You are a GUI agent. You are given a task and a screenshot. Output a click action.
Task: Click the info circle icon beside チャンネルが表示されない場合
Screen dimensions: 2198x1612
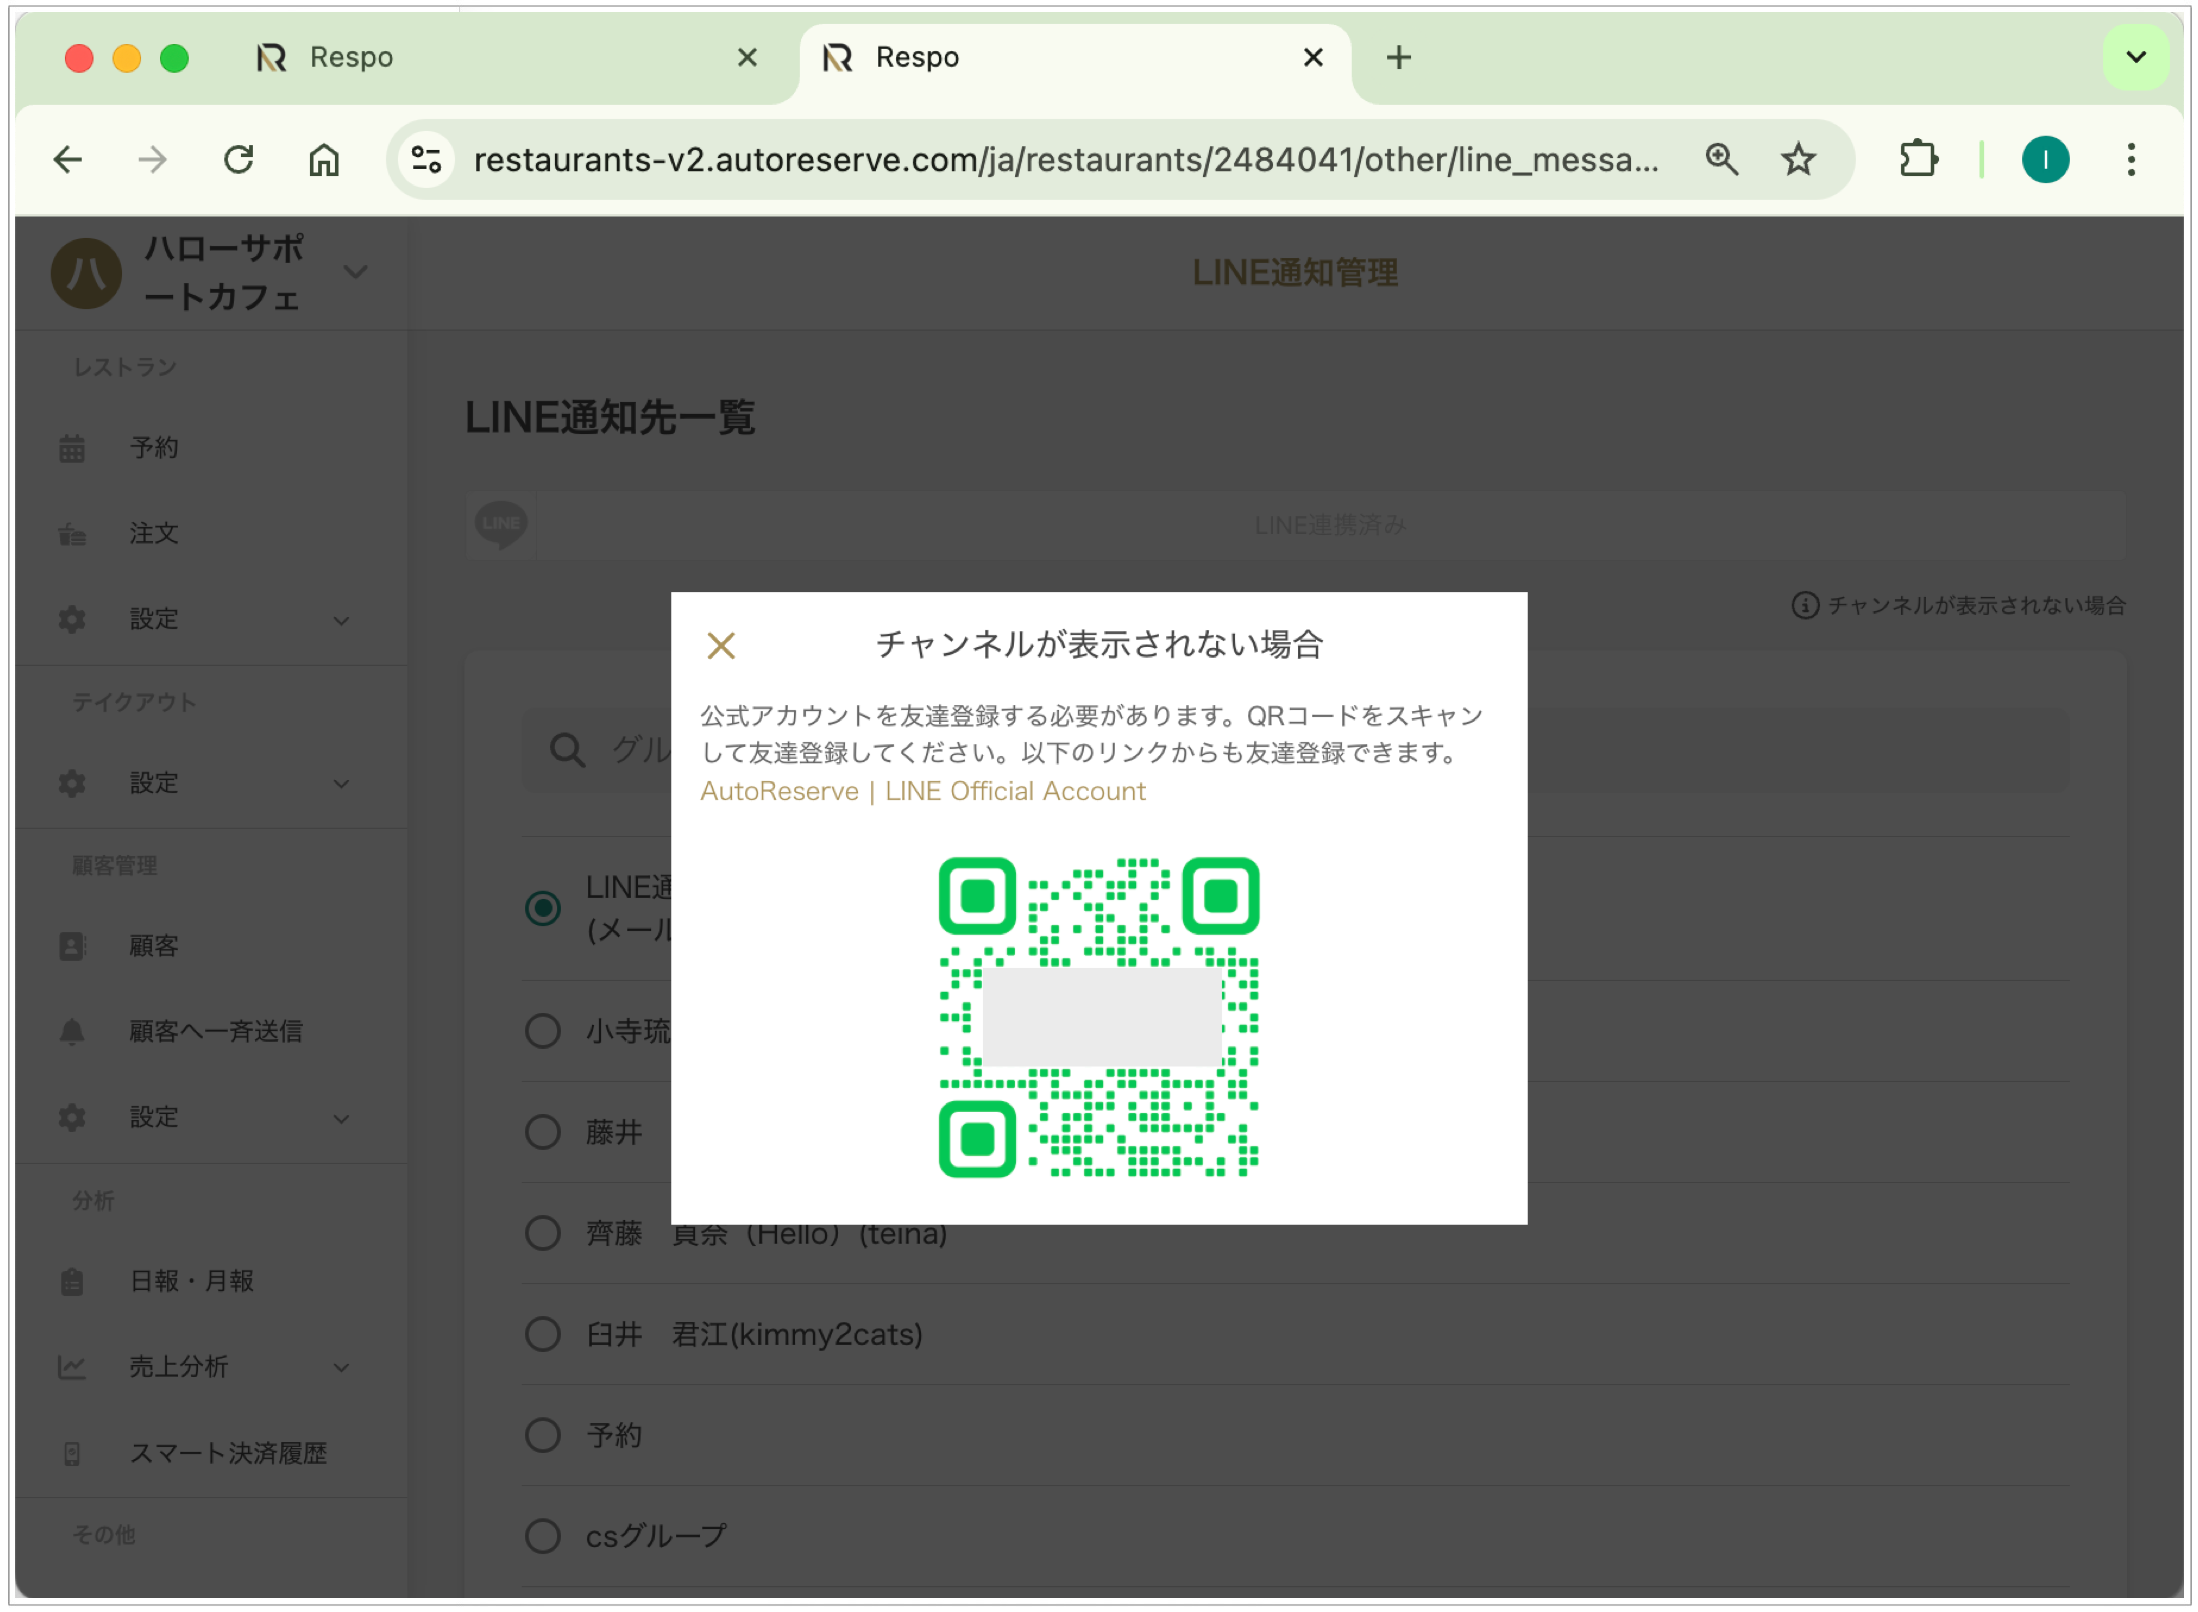tap(1804, 605)
